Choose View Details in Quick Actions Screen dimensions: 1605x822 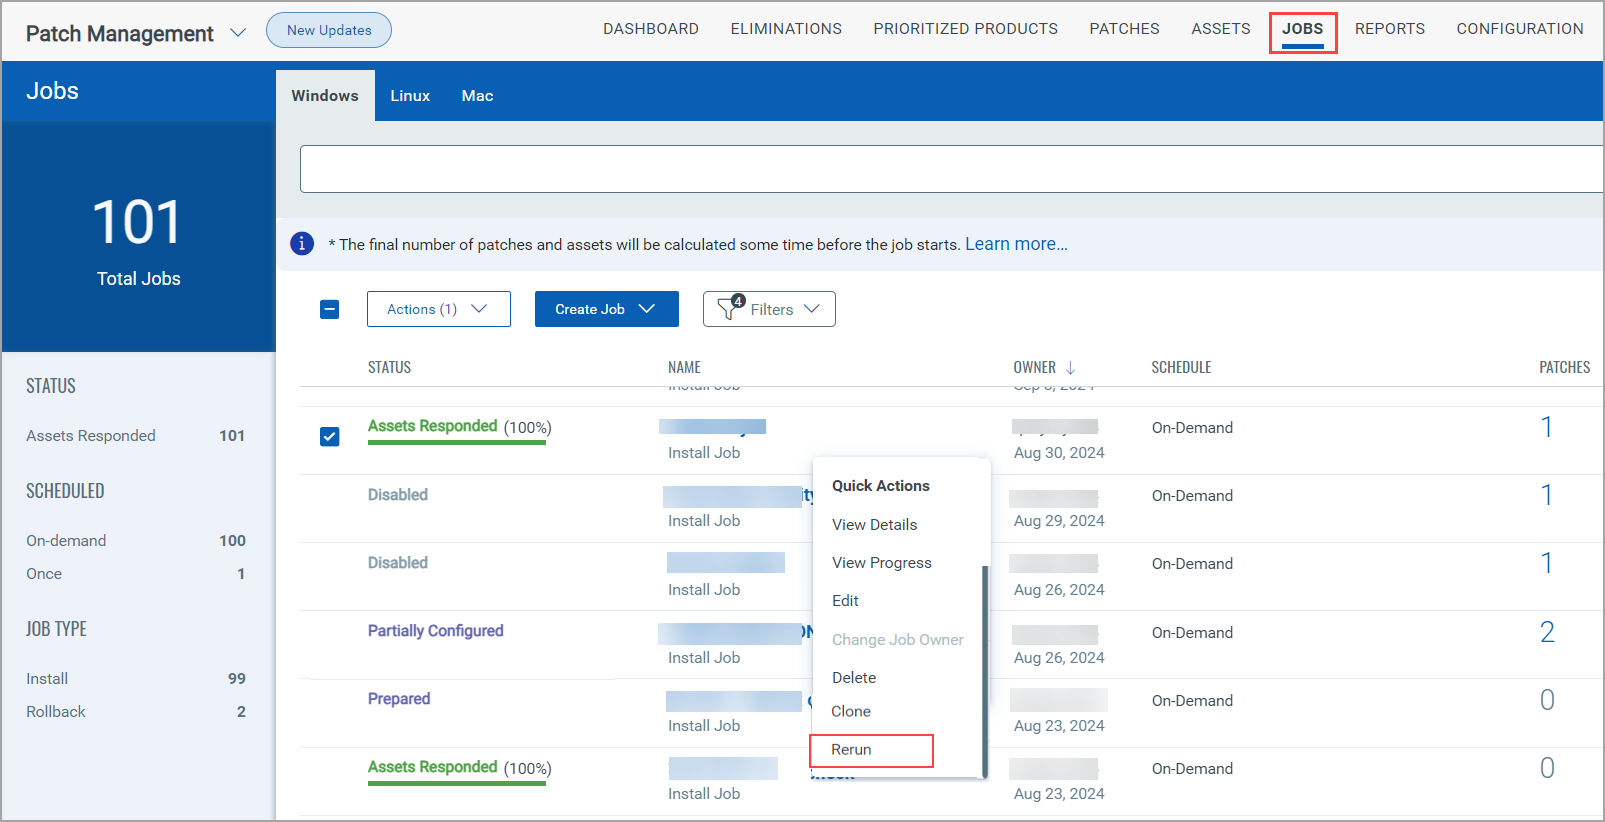[x=874, y=524]
